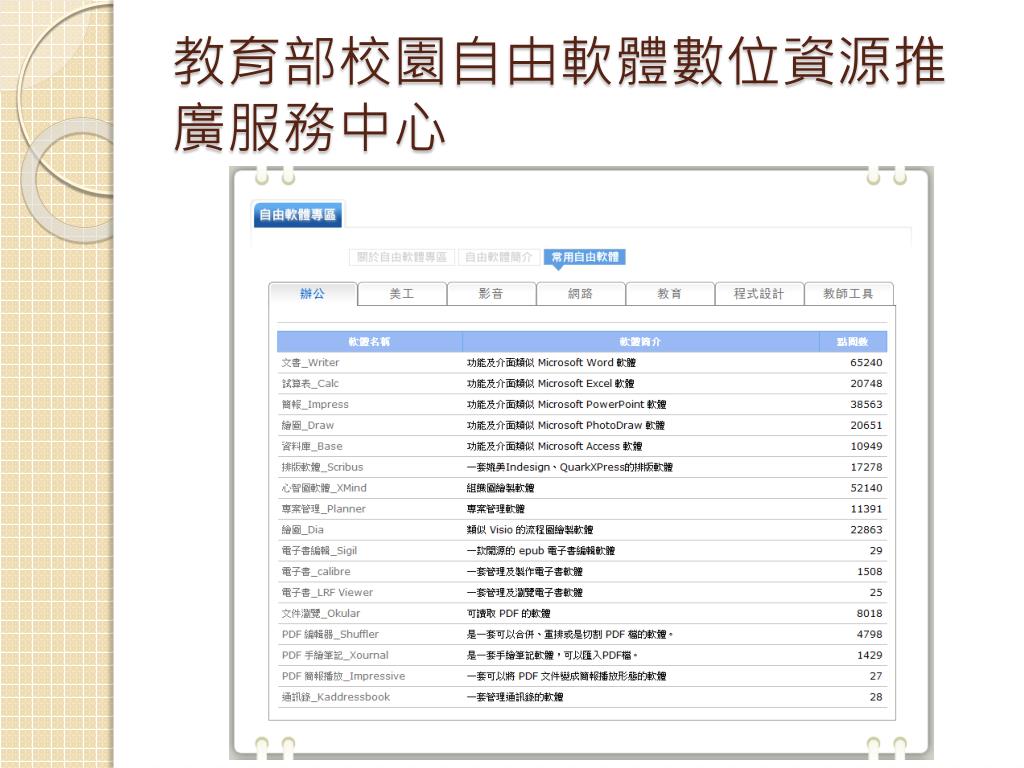The width and height of the screenshot is (1024, 768).
Task: Click the 可讀取 PDF 的軟體 description
Action: 508,613
